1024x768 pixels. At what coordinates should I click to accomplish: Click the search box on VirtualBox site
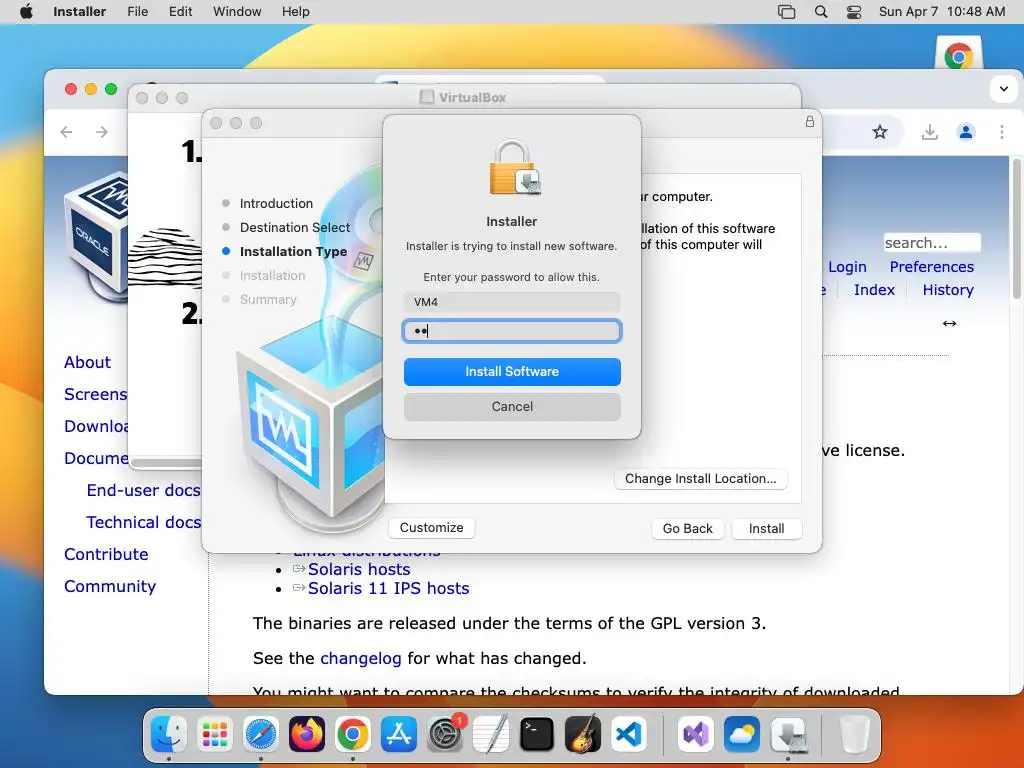(x=932, y=242)
